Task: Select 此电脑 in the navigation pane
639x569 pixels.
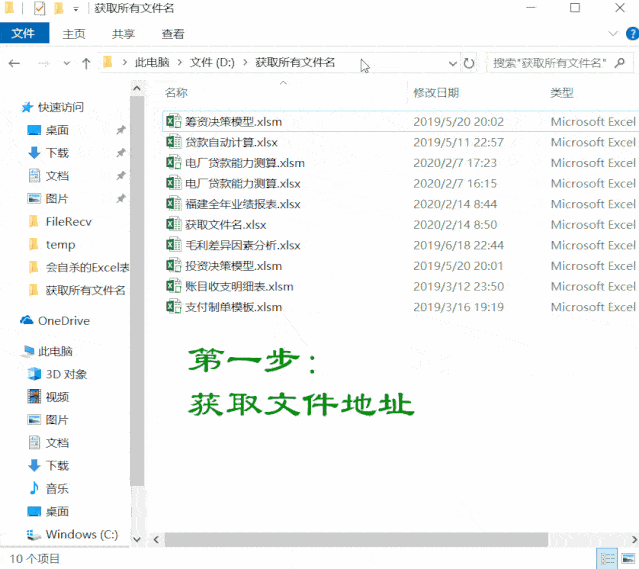Action: click(x=55, y=351)
